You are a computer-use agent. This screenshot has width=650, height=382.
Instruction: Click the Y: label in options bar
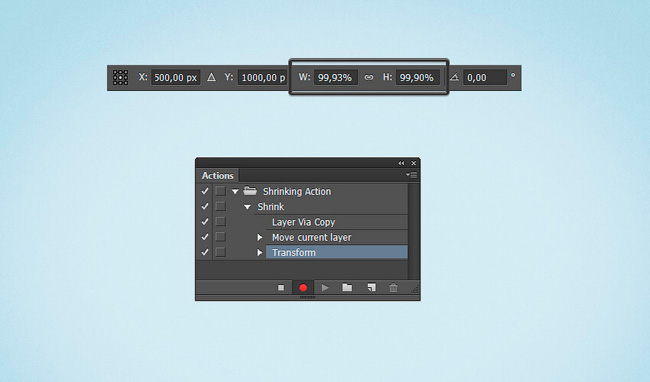229,77
